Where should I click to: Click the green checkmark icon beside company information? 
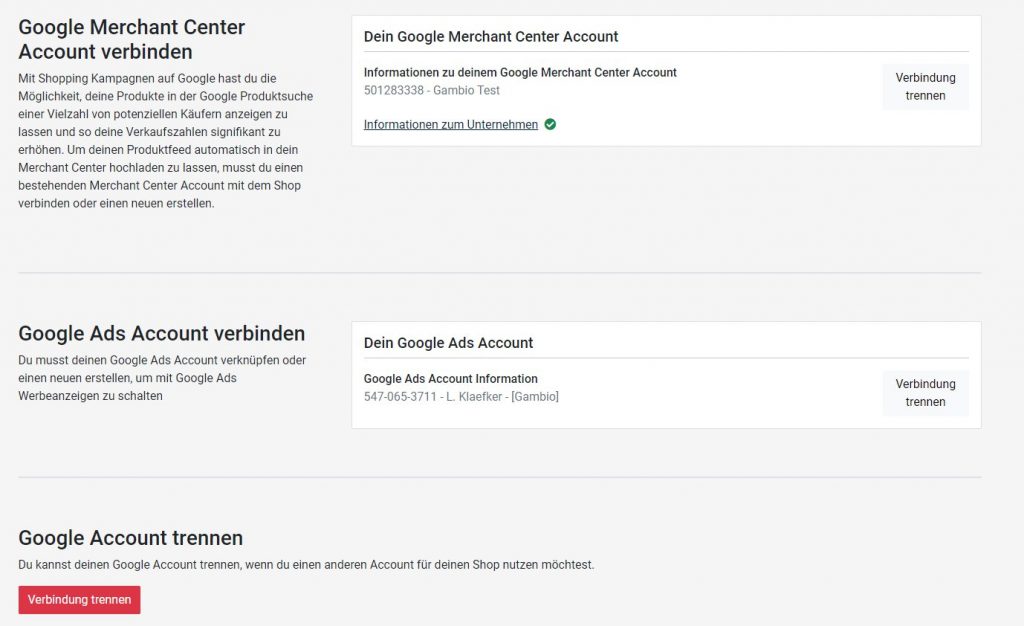(x=550, y=125)
